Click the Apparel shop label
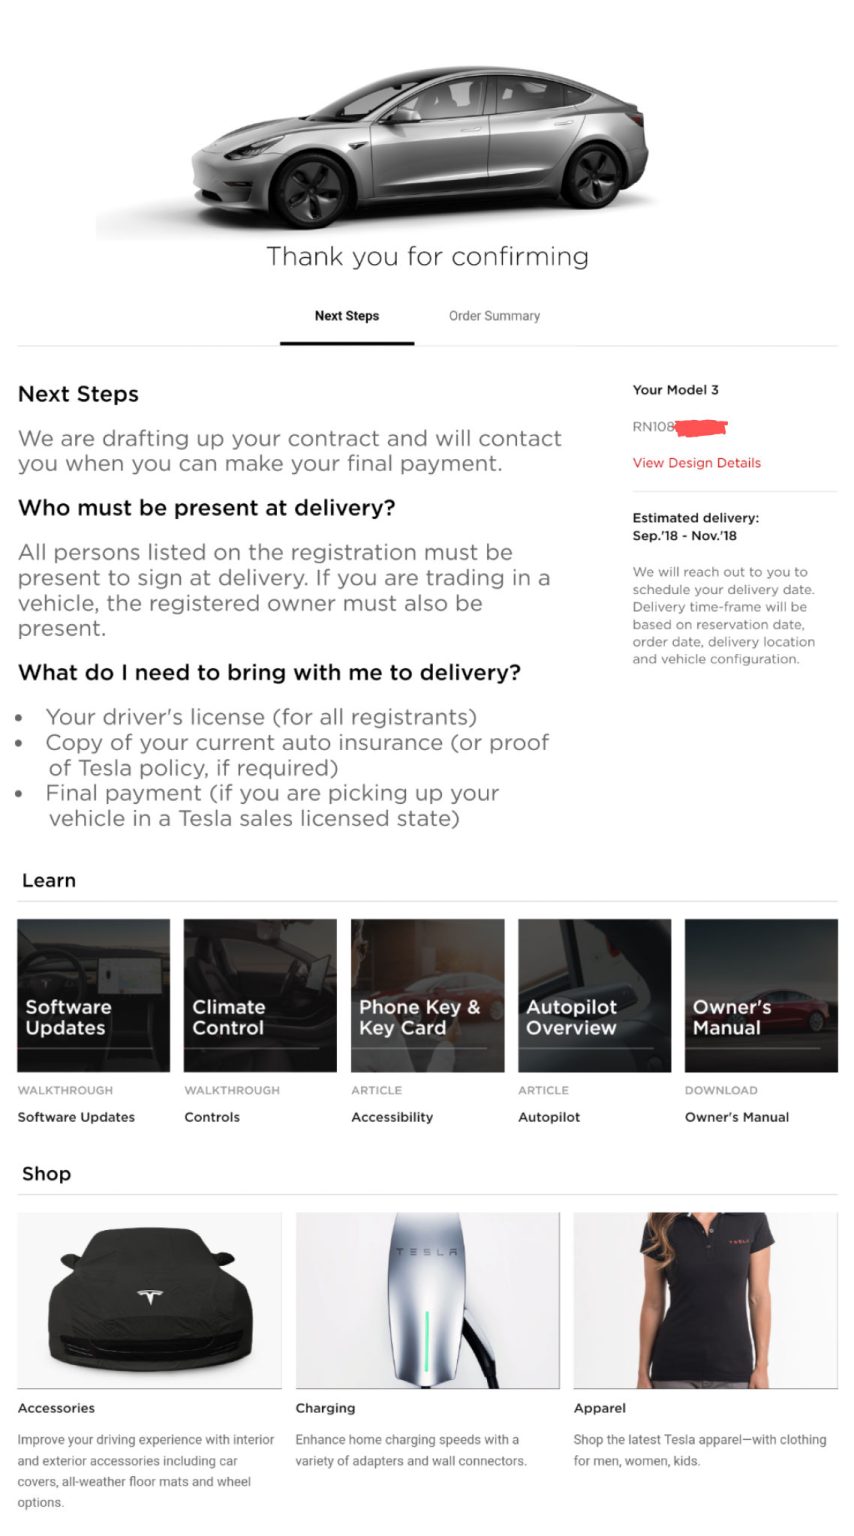This screenshot has height=1536, width=854. [599, 1408]
